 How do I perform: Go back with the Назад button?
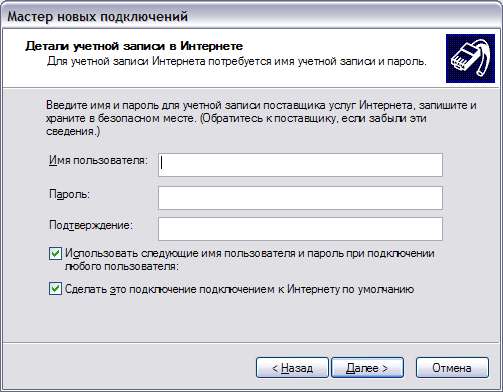pos(292,368)
